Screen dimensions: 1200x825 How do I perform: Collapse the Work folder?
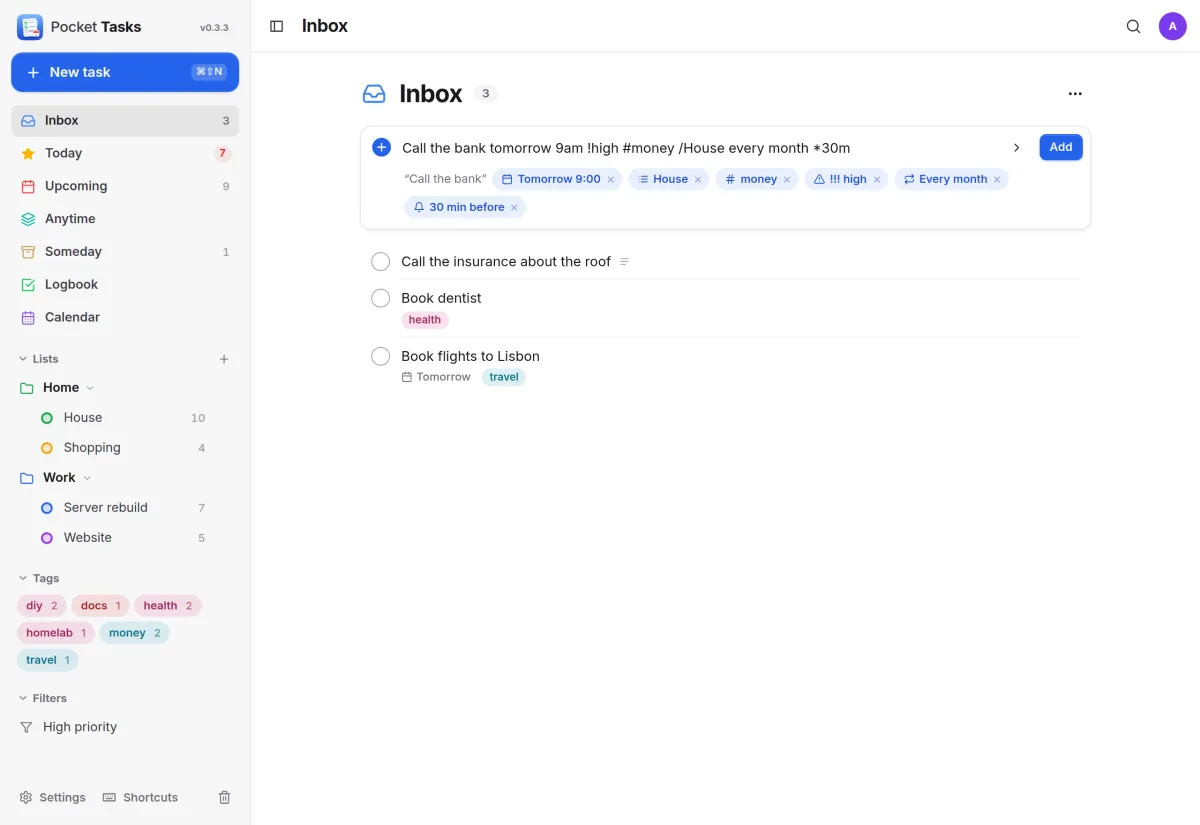tap(87, 478)
